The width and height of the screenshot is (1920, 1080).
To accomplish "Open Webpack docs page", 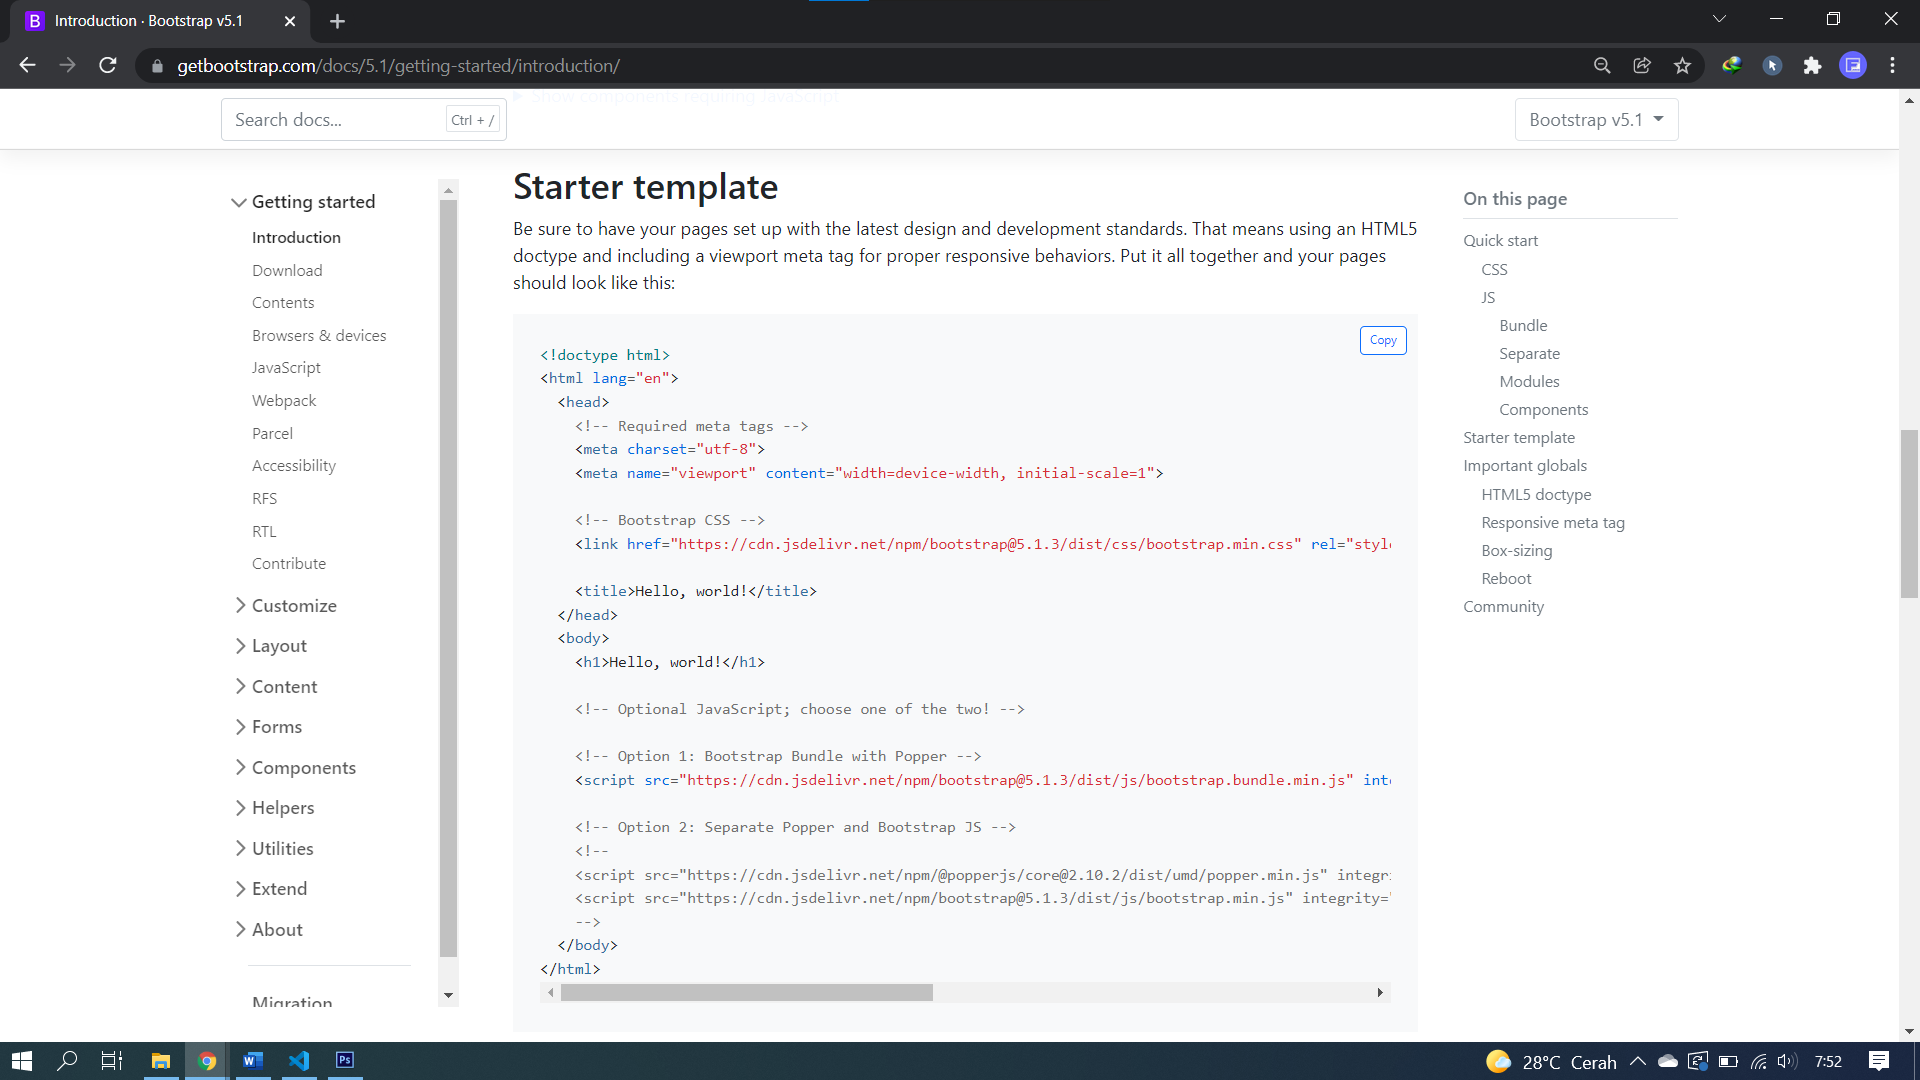I will (x=284, y=401).
